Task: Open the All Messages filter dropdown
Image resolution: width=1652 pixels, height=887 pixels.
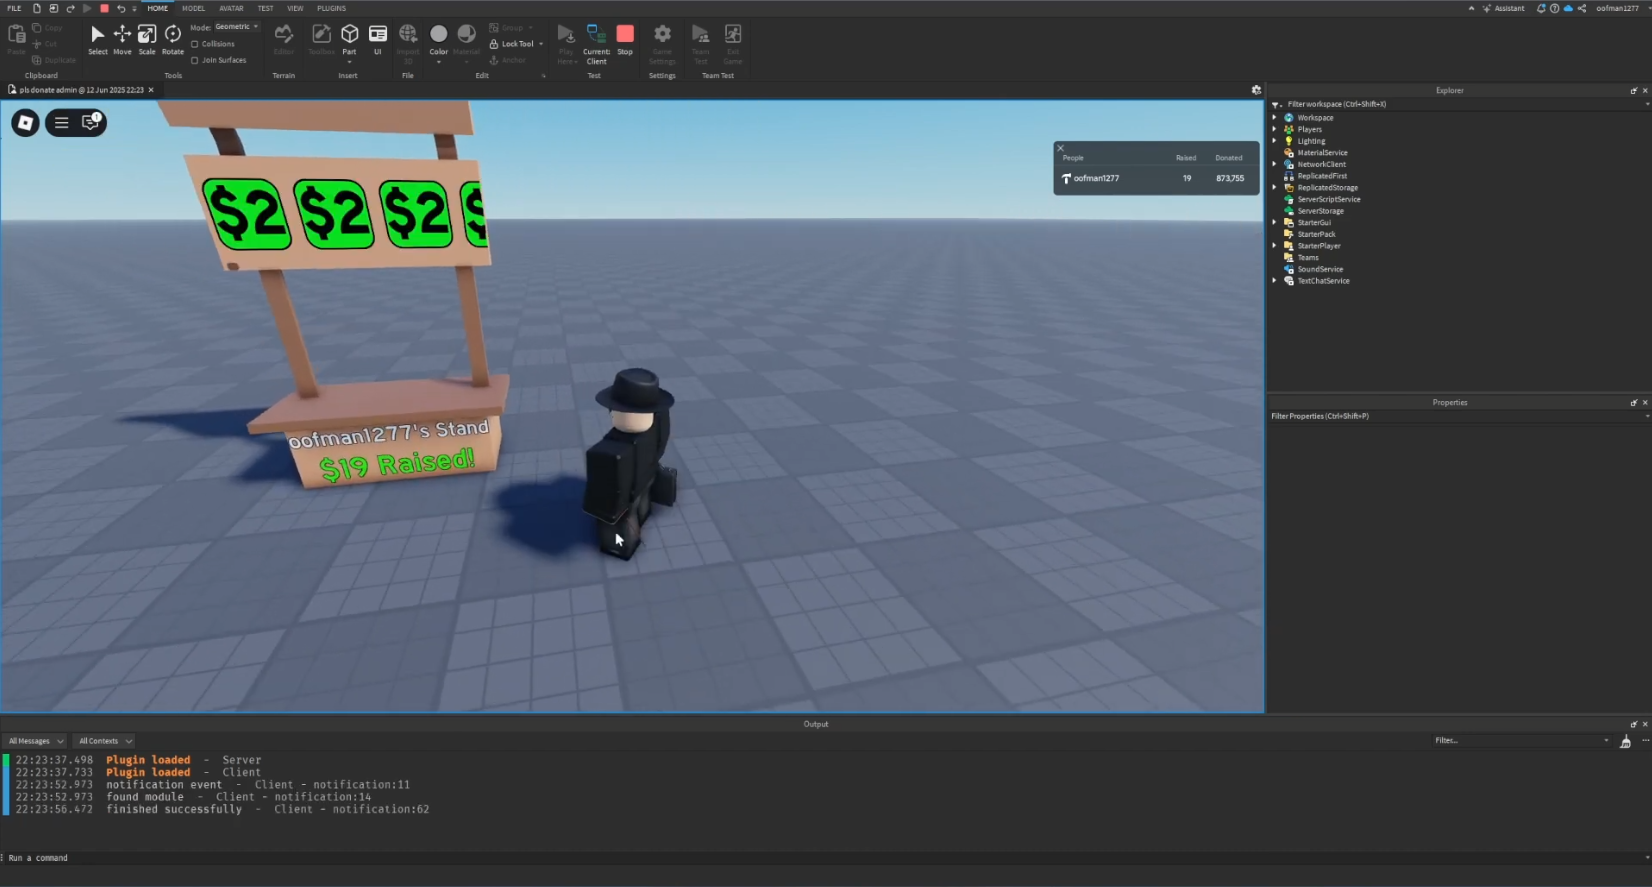Action: point(36,741)
